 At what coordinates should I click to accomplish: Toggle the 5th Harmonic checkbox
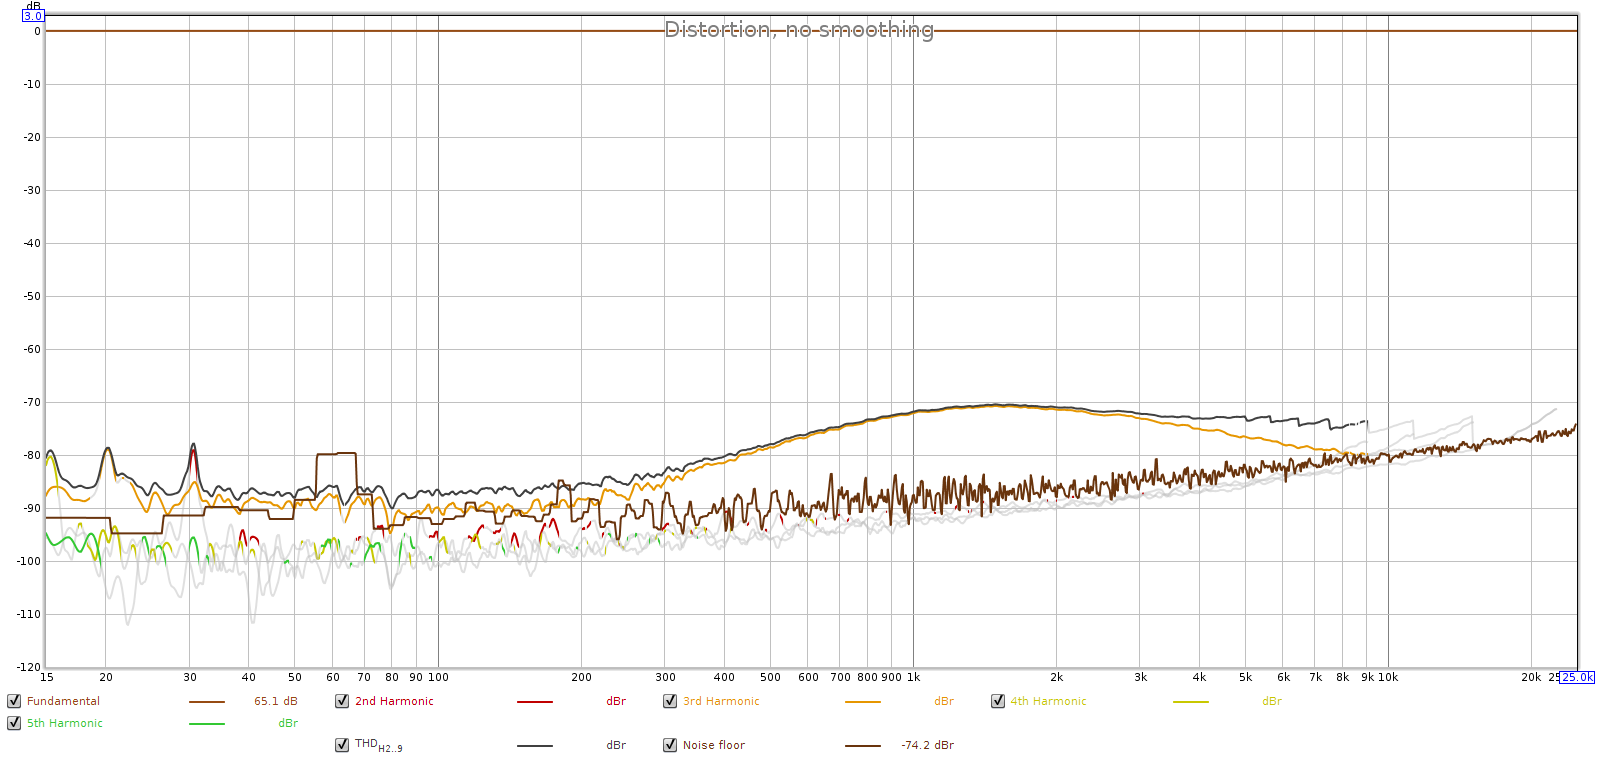point(14,723)
